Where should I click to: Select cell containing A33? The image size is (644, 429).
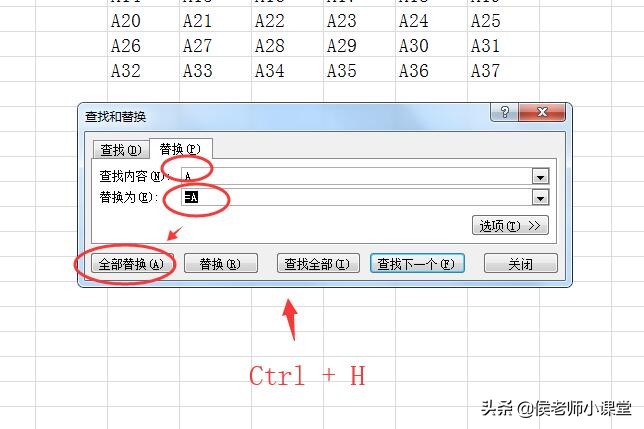[215, 70]
